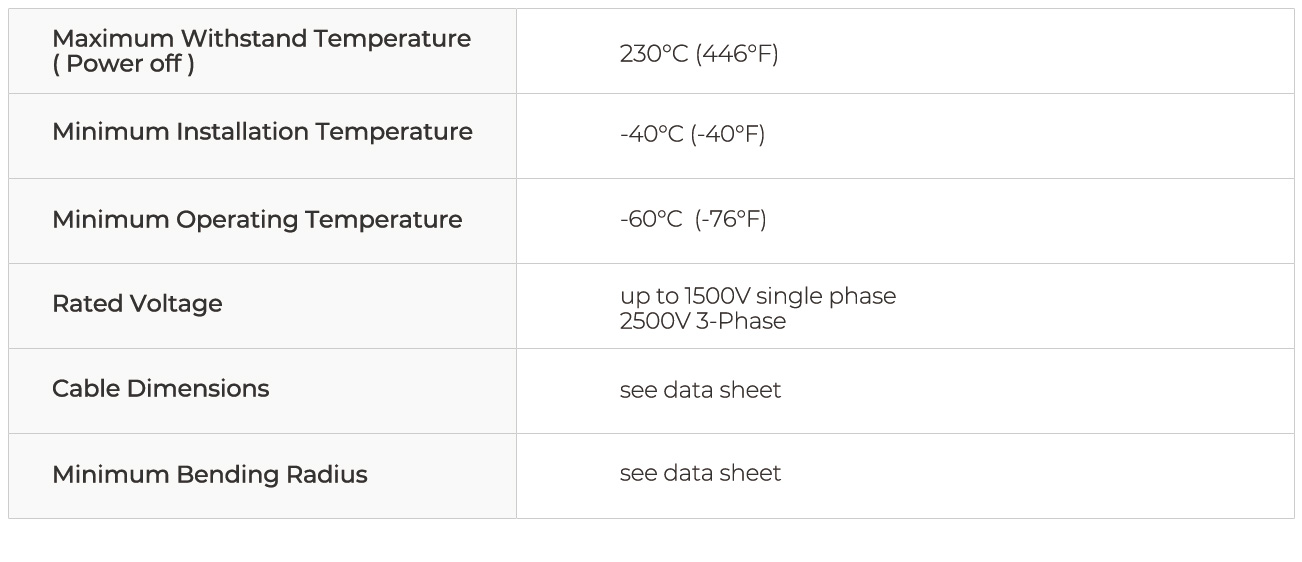Click the 2500V voltage figure
This screenshot has height=562, width=1302.
point(654,321)
